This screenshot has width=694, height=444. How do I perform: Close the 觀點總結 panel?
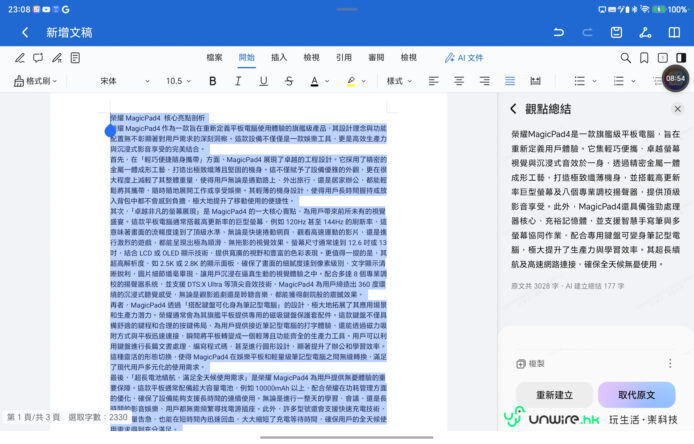click(x=677, y=109)
